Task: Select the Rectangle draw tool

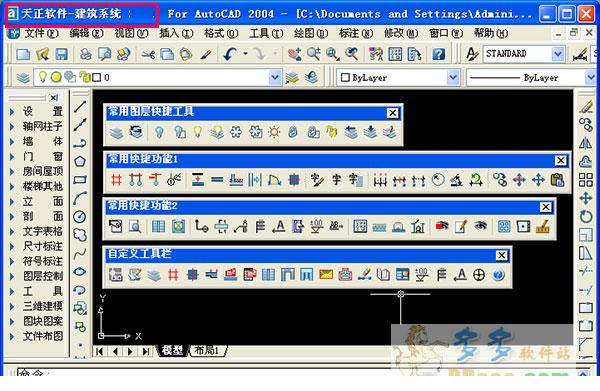Action: [80, 179]
